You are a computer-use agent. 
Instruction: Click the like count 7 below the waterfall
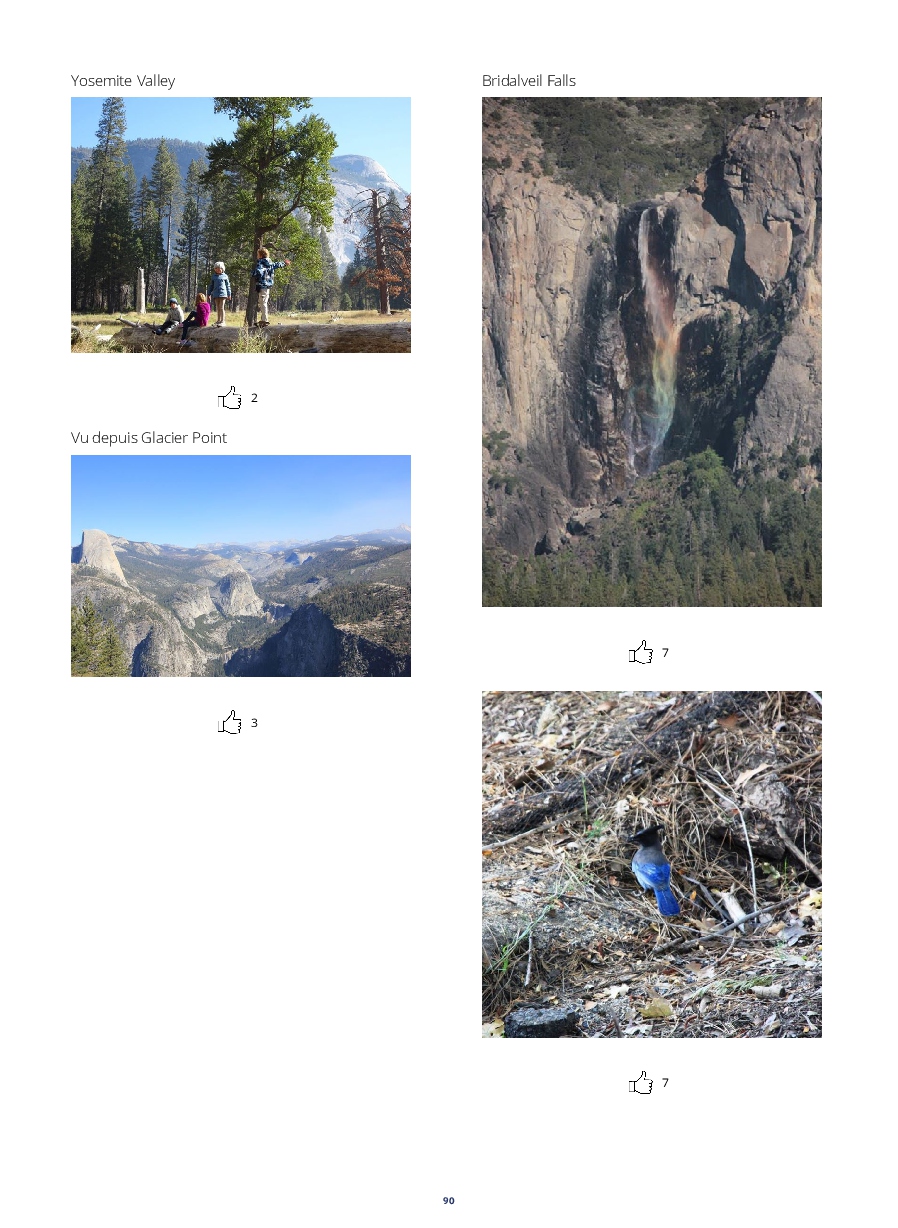pos(665,653)
